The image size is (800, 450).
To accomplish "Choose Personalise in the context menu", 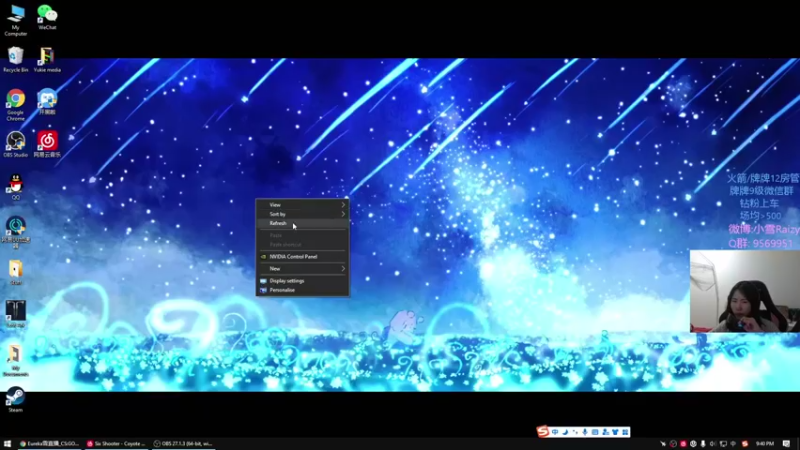I will 303,290.
